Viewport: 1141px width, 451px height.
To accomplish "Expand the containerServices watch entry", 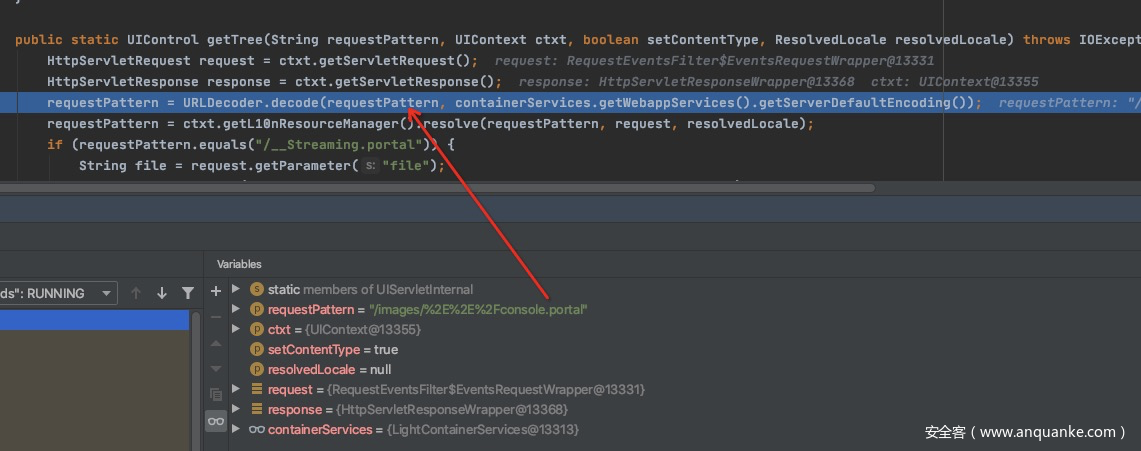I will (x=236, y=429).
